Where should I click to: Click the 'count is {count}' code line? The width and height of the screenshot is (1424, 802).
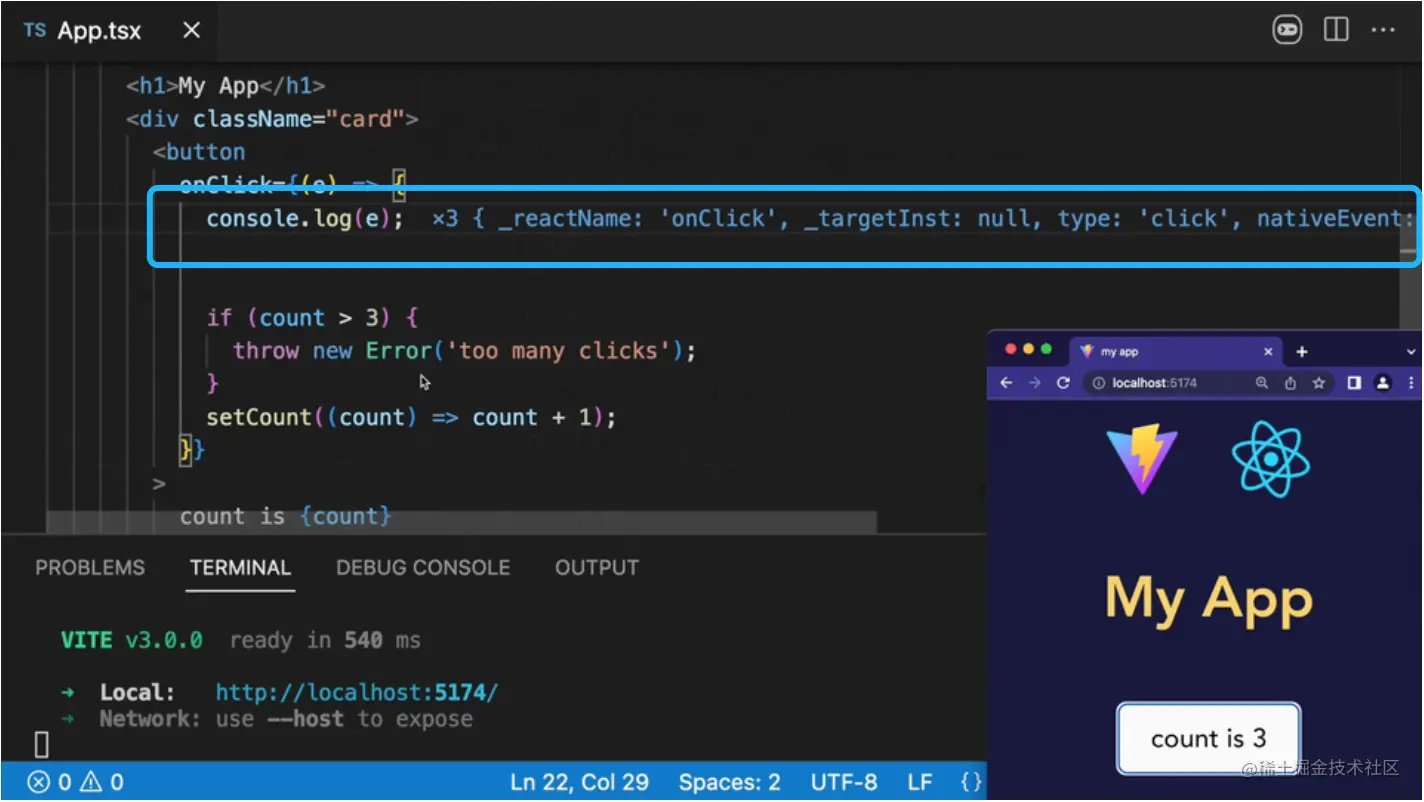click(x=285, y=516)
